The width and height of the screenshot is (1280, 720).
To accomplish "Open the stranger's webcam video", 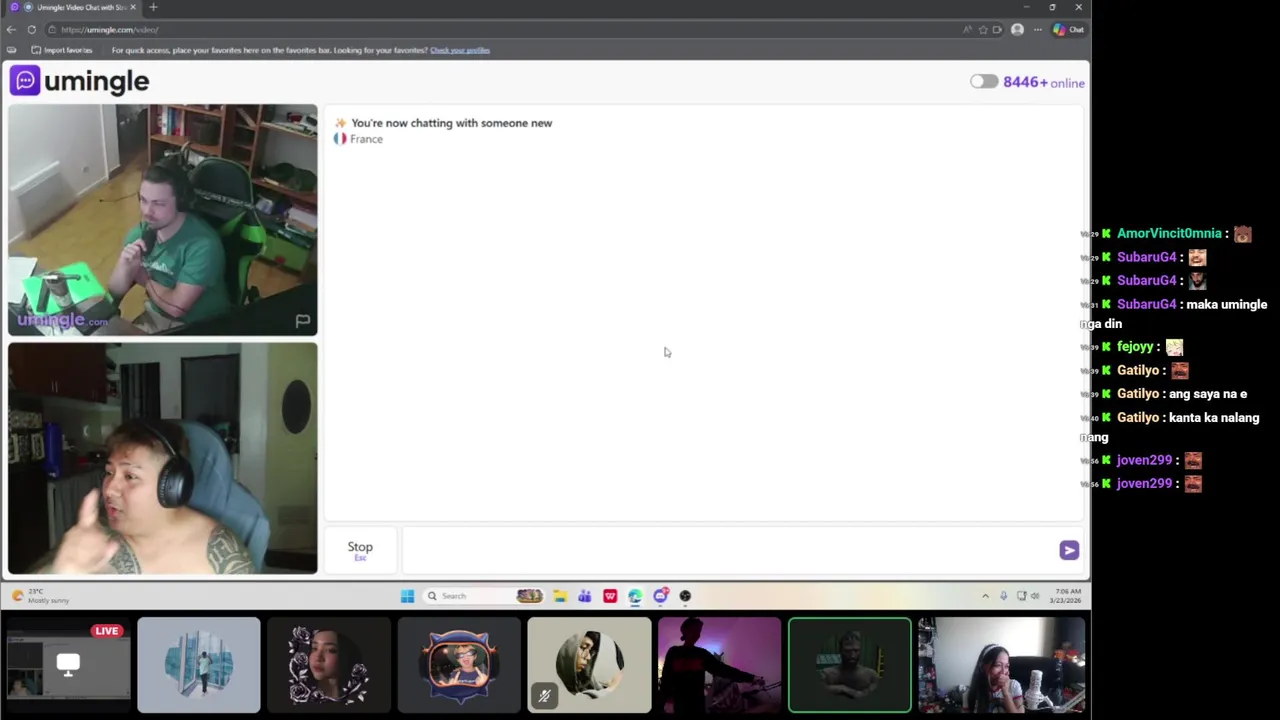I will coord(162,220).
